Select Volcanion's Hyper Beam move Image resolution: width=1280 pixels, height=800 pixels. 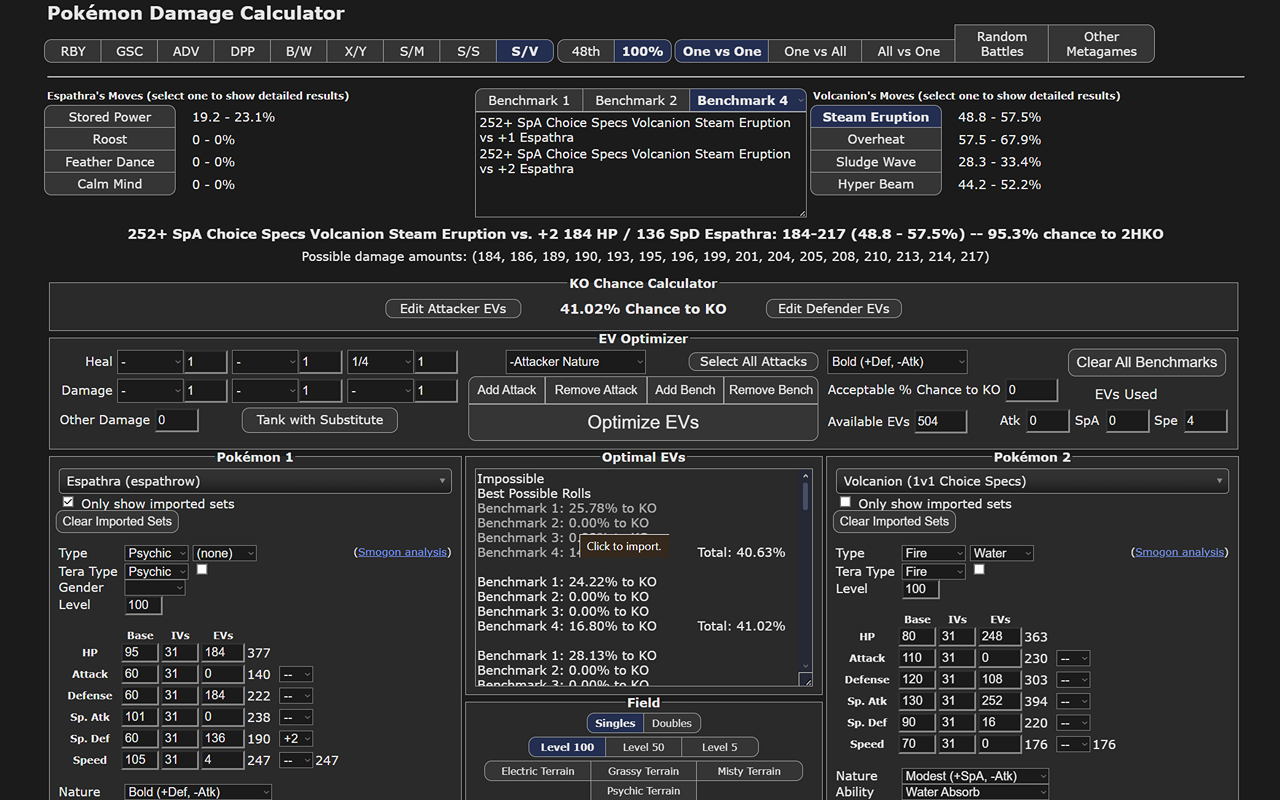876,184
